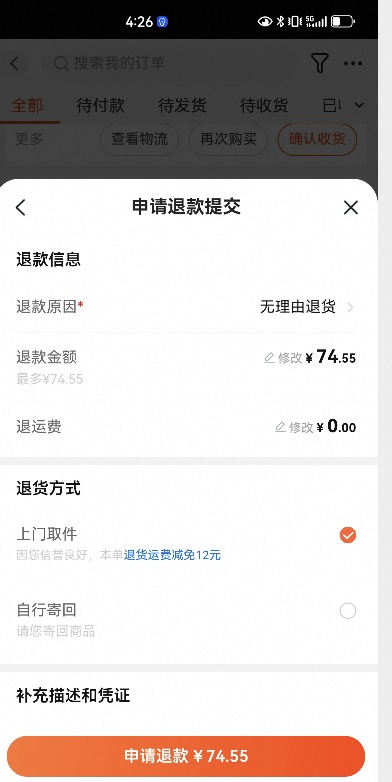Tap the filter funnel icon
Image resolution: width=392 pixels, height=782 pixels.
pos(320,63)
